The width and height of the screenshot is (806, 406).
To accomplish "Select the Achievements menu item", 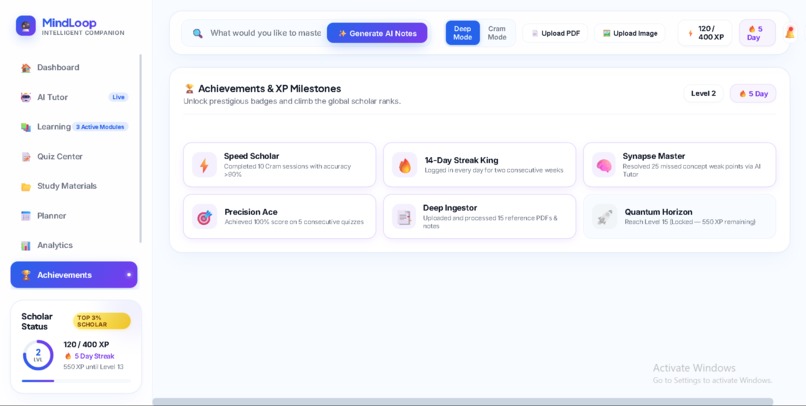I will coord(74,275).
